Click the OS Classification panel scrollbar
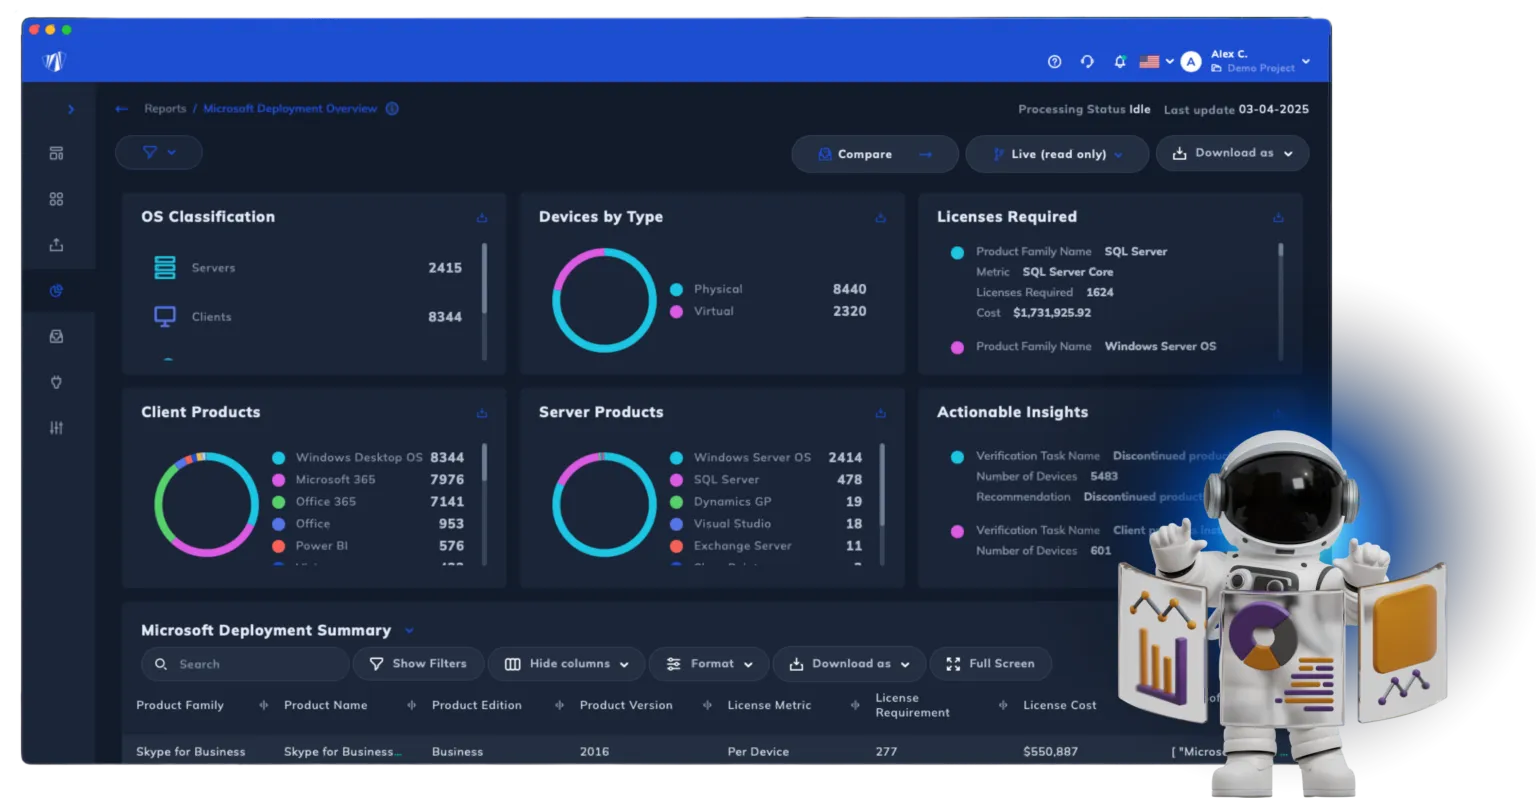 coord(485,280)
